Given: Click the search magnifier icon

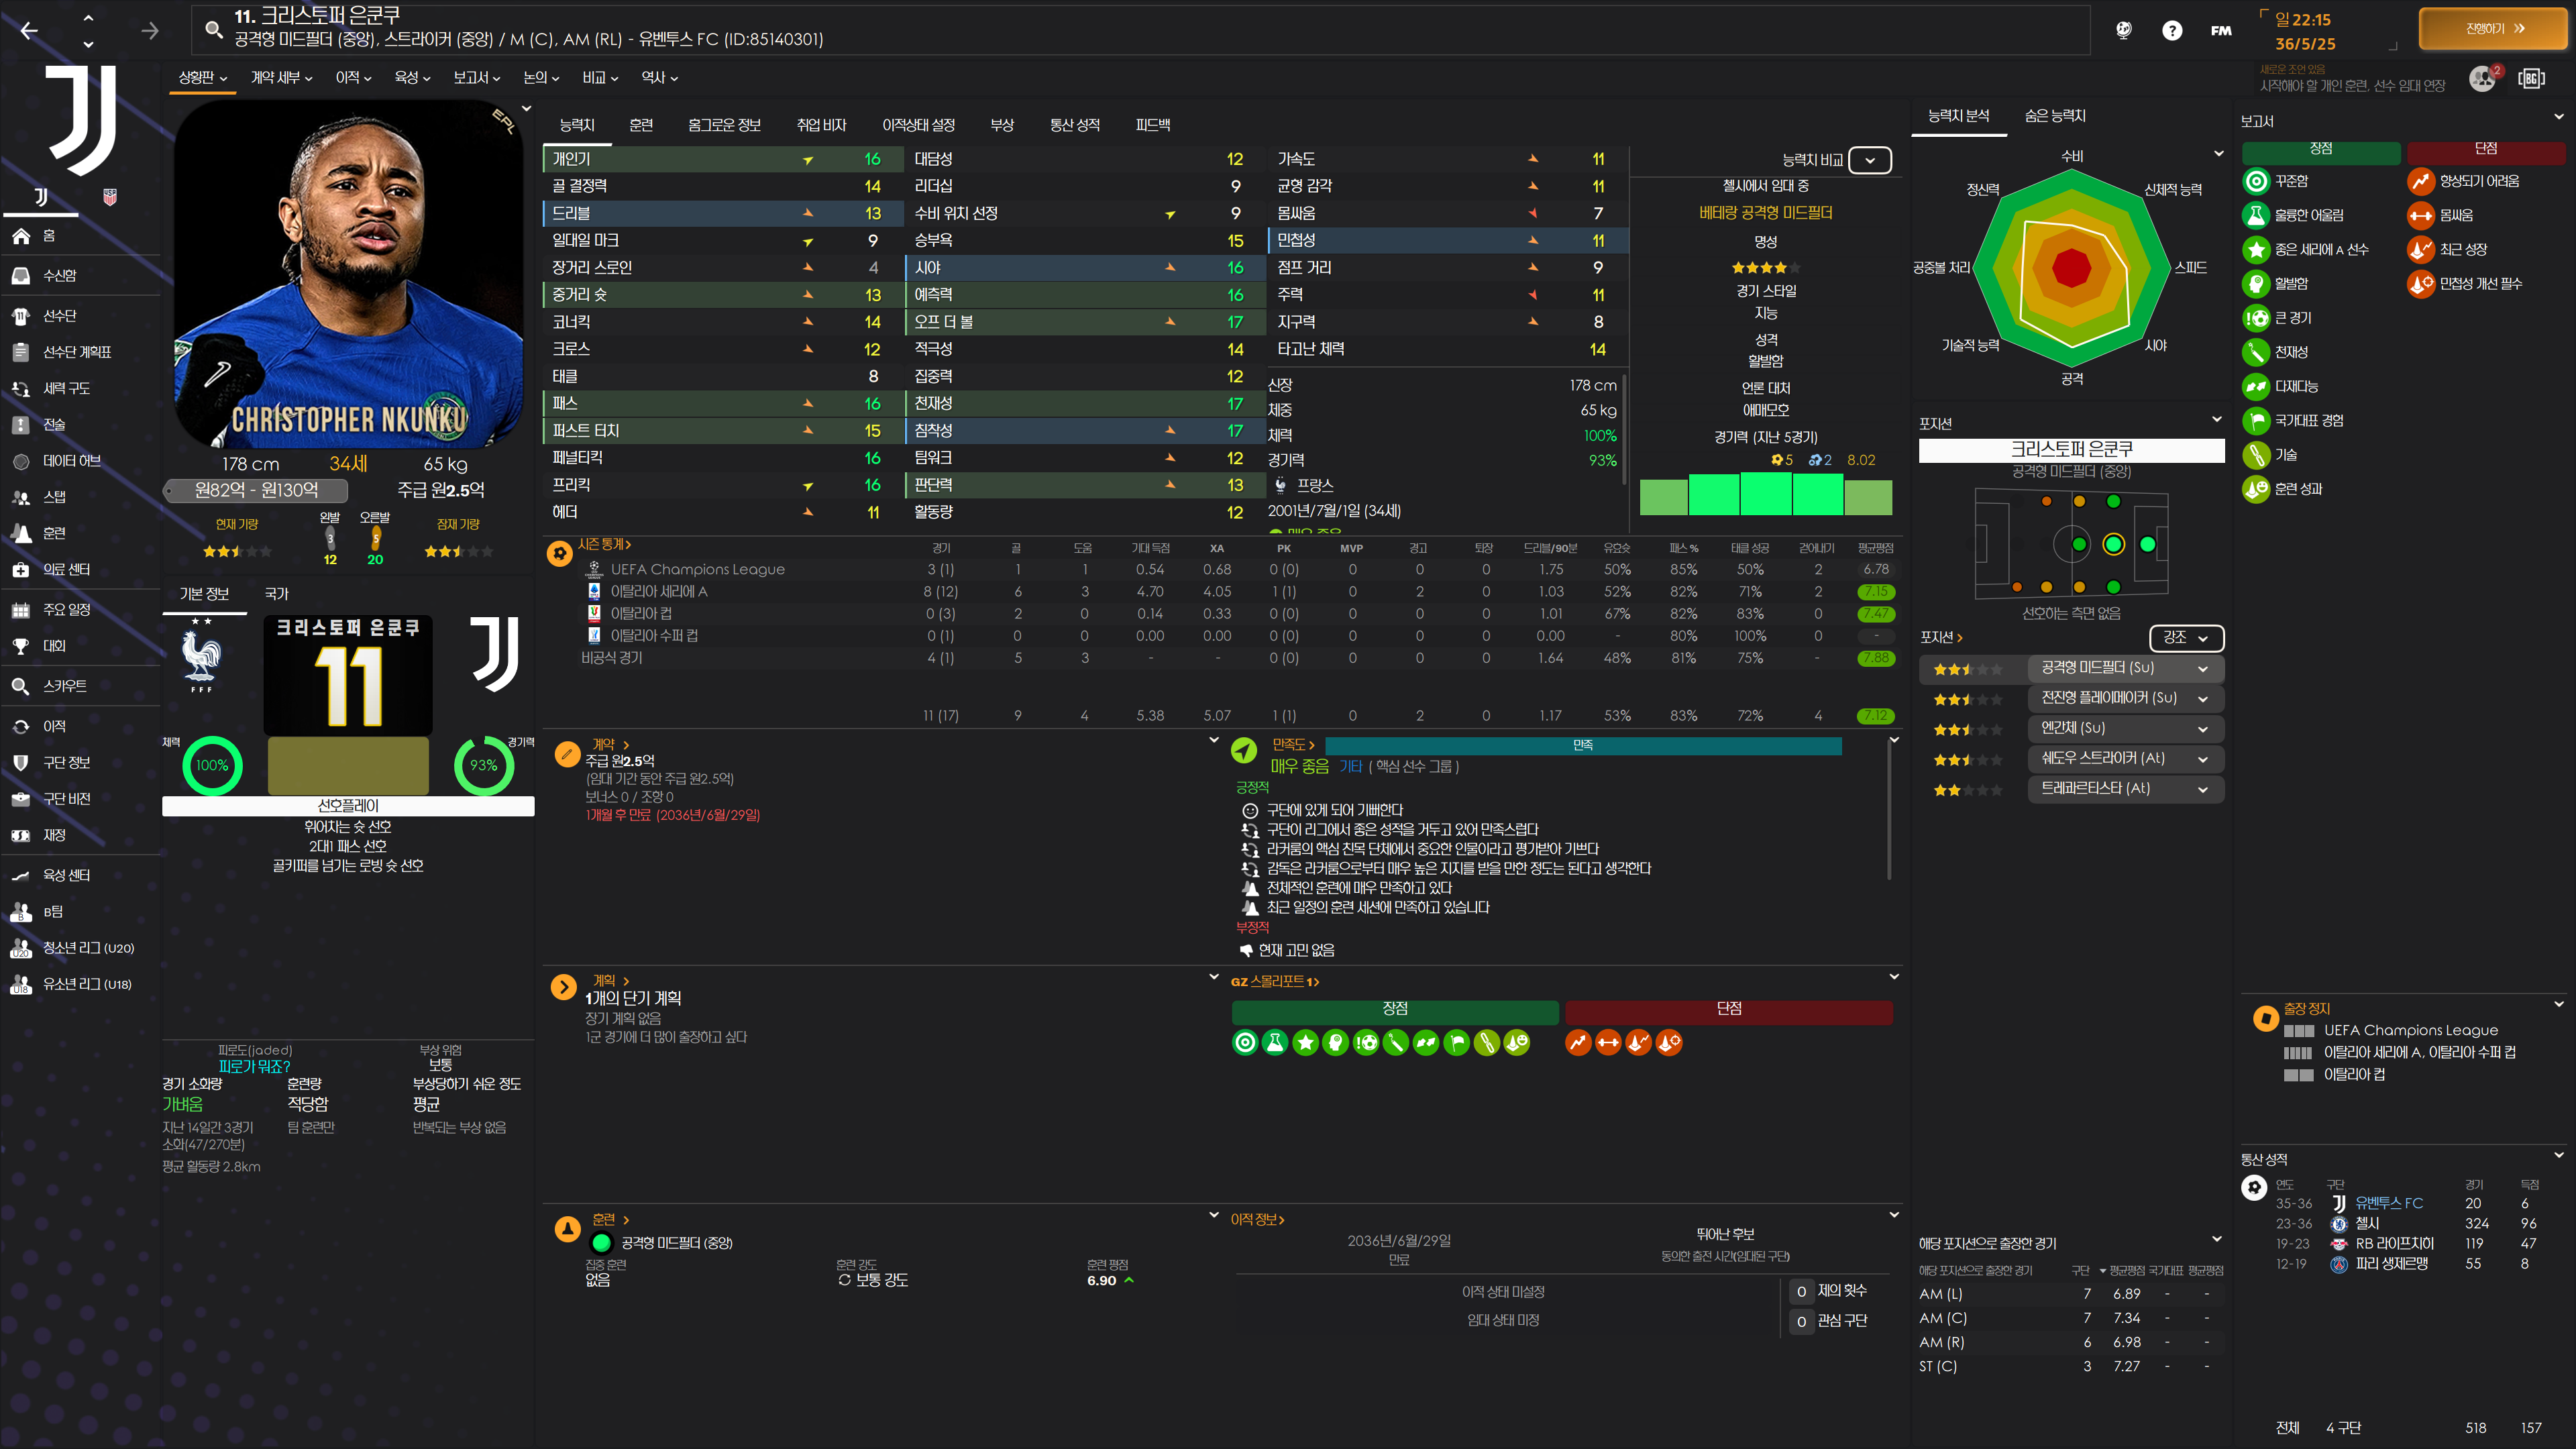Looking at the screenshot, I should point(213,29).
